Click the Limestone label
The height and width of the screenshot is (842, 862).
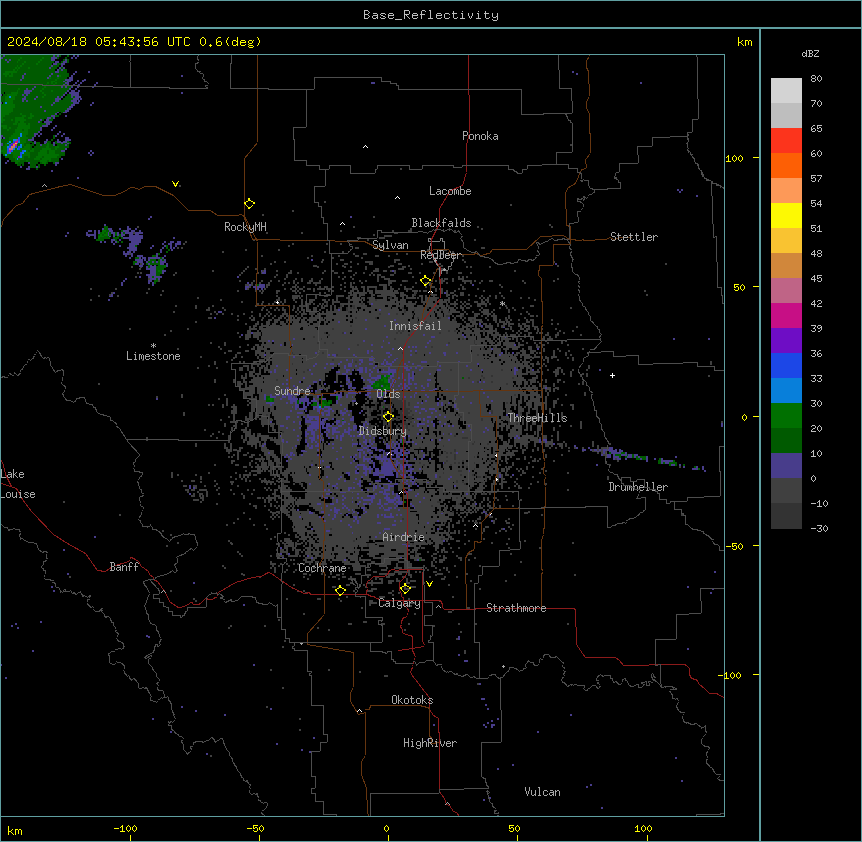coord(153,356)
